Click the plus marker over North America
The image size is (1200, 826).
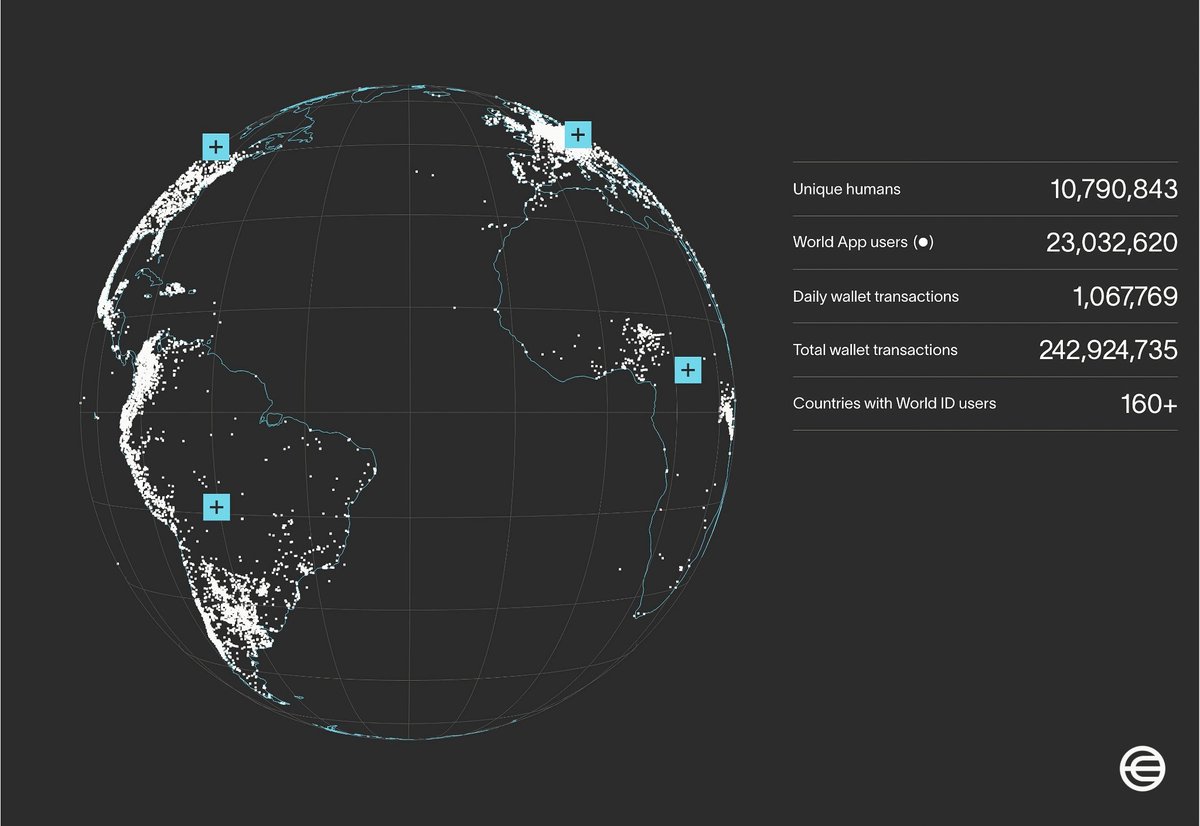point(216,146)
